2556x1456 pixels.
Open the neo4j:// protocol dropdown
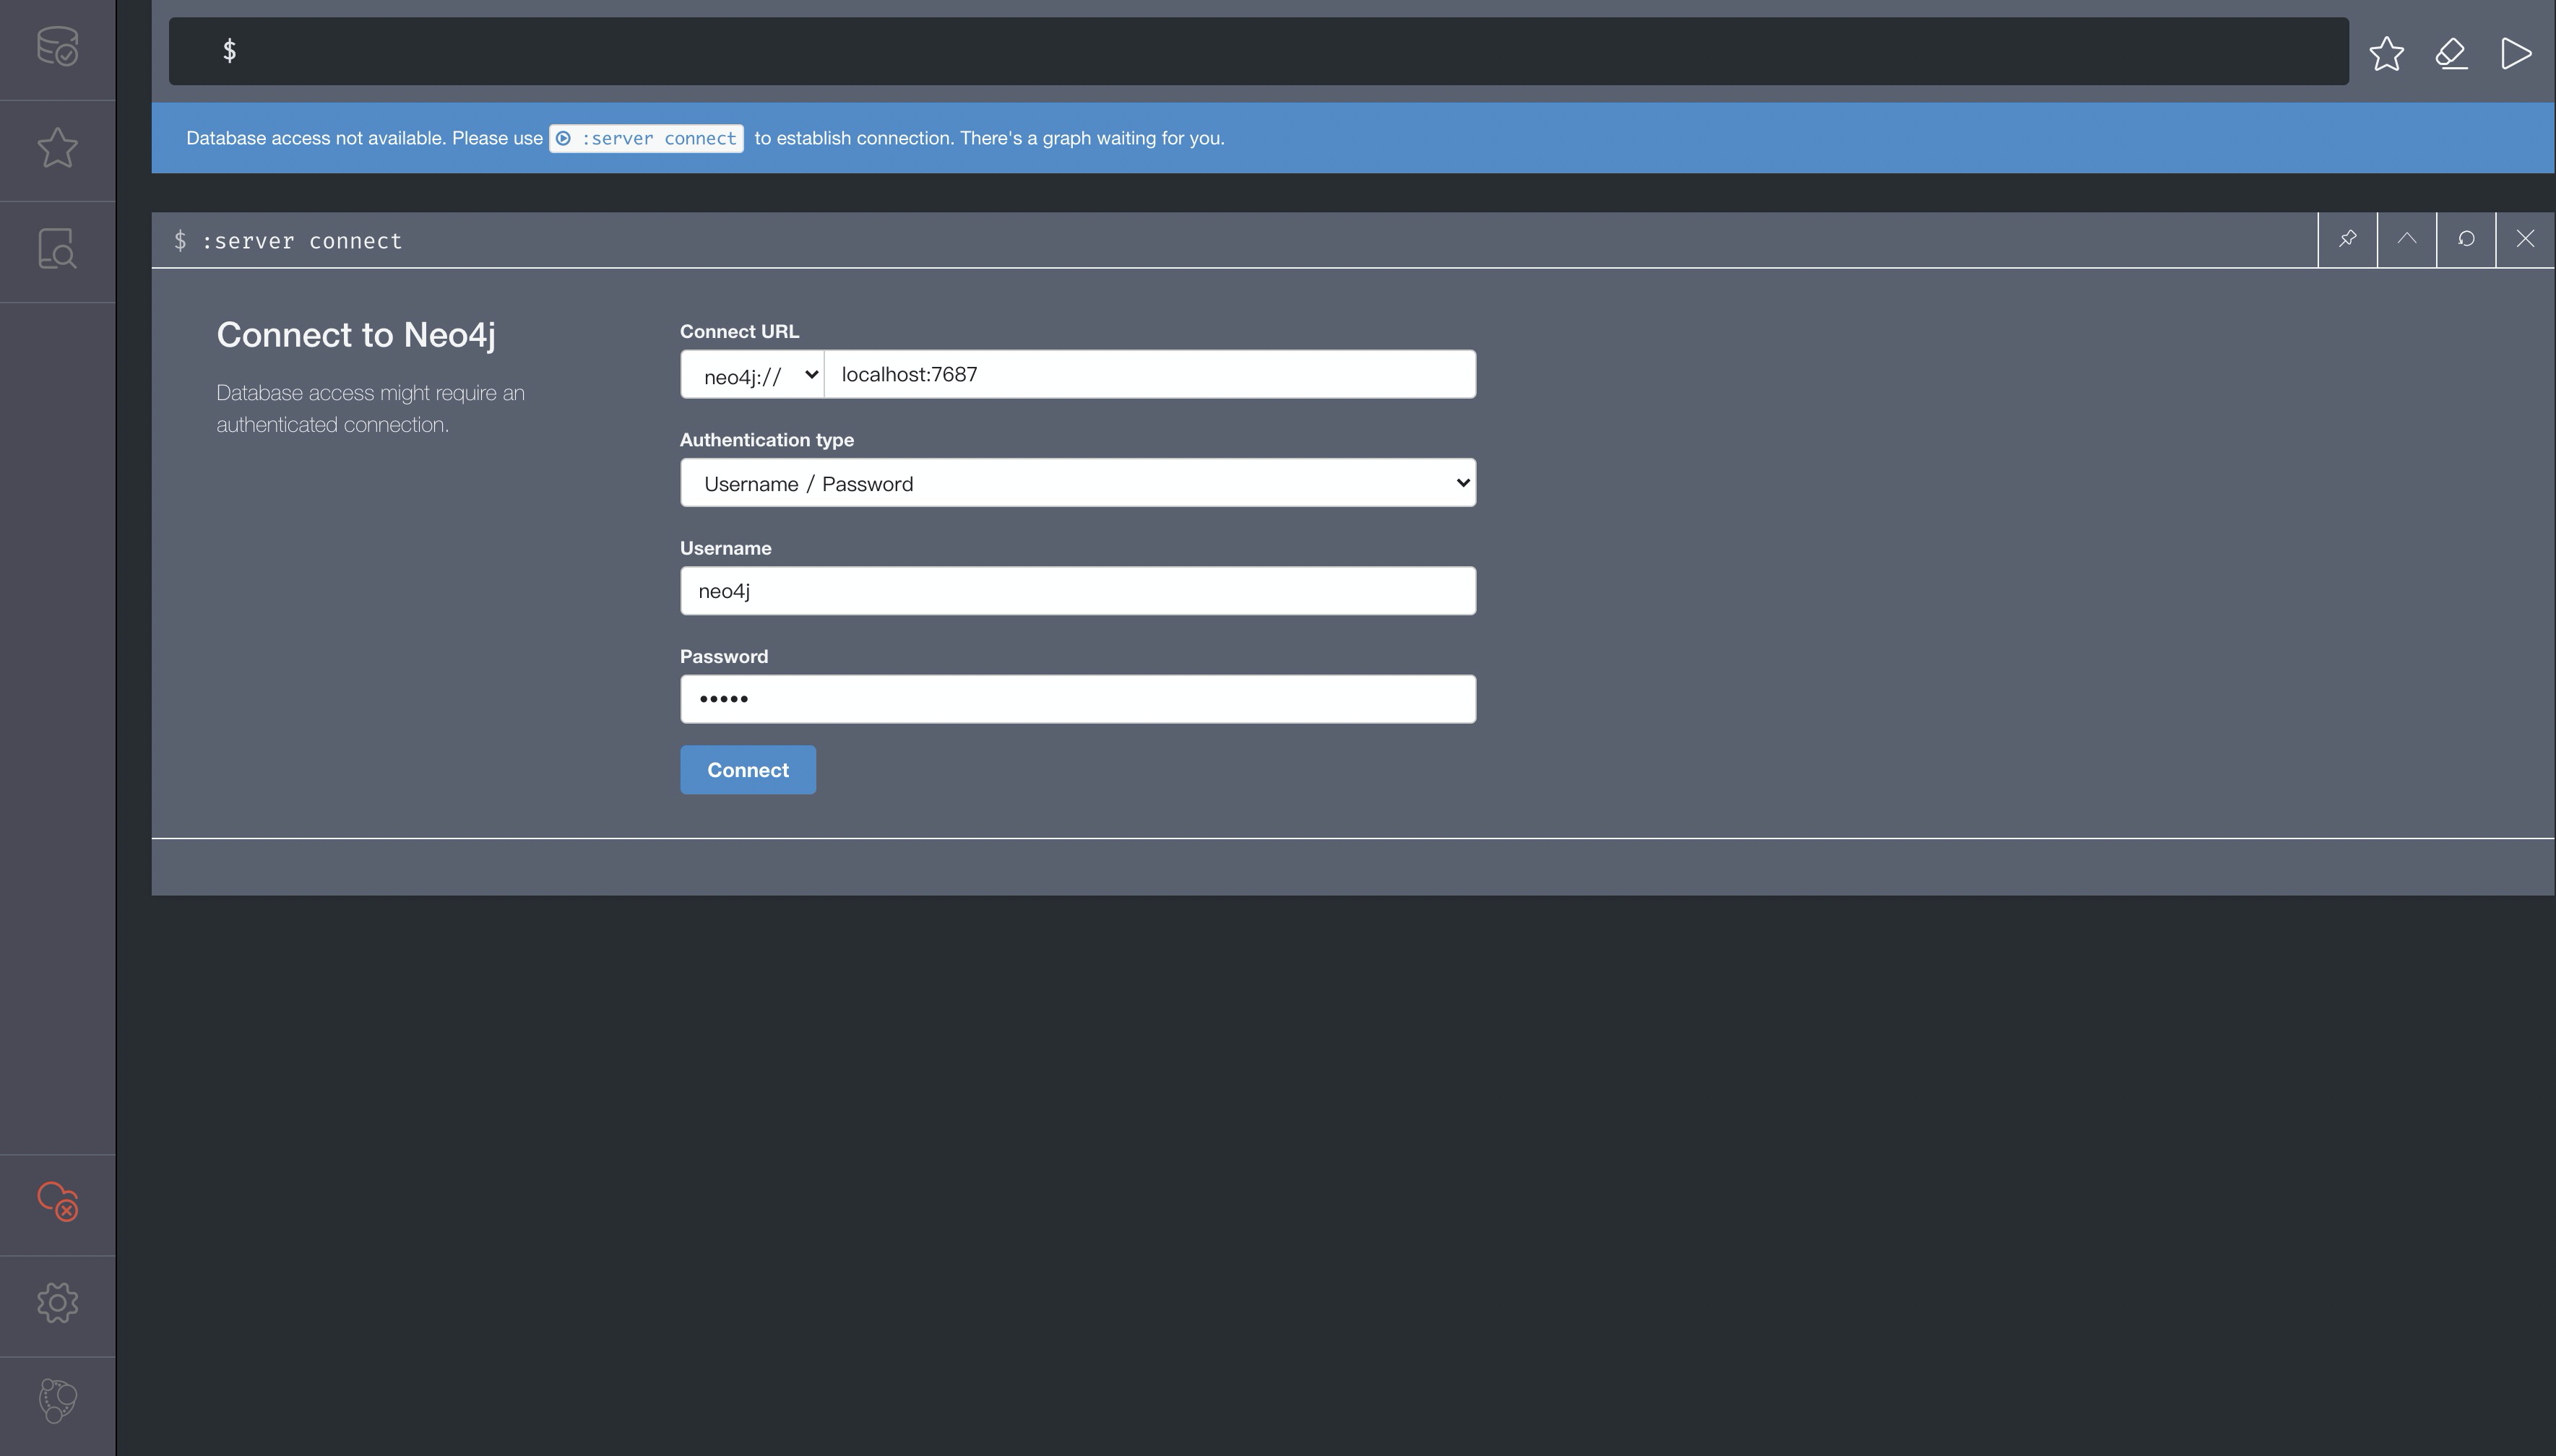click(752, 375)
